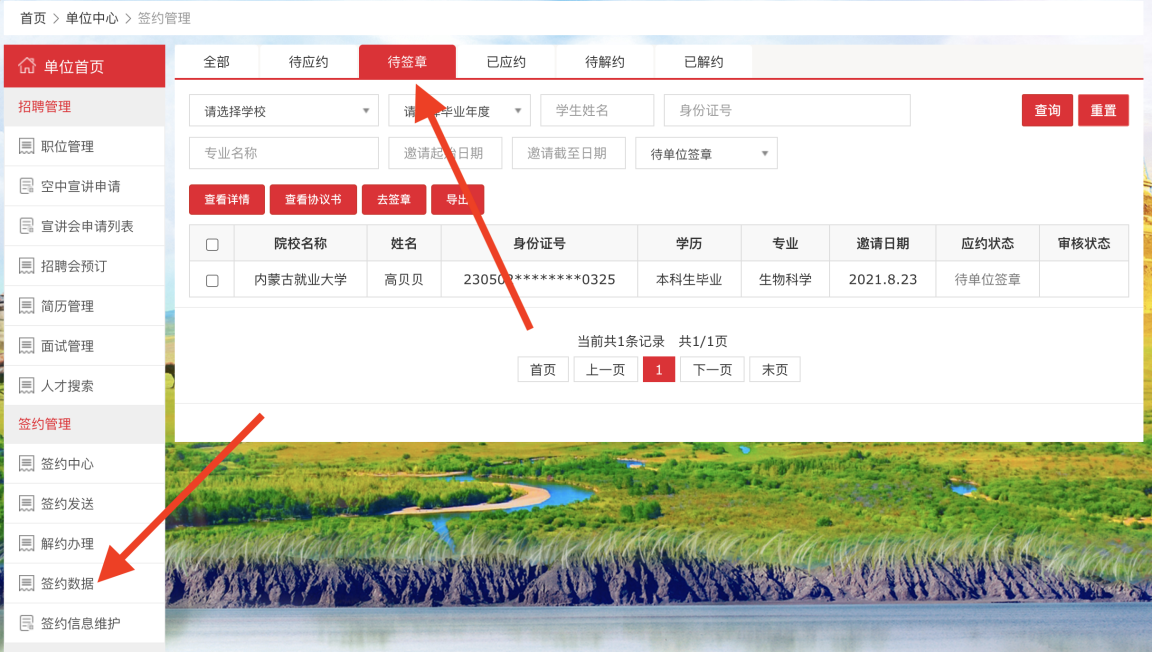Viewport: 1152px width, 652px height.
Task: Click the 面试管理 sidebar icon
Action: [26, 346]
